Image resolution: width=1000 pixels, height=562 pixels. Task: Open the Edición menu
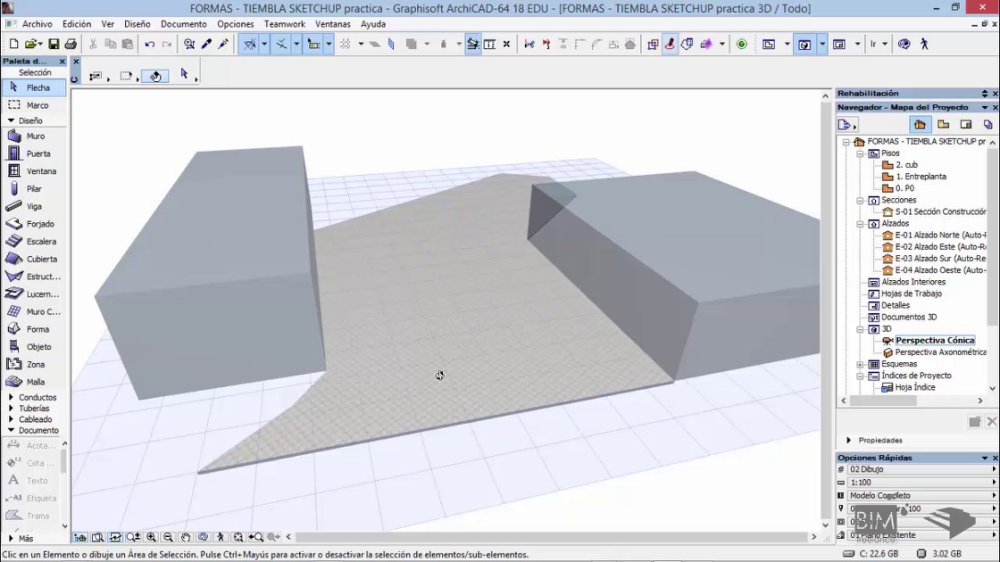[77, 24]
